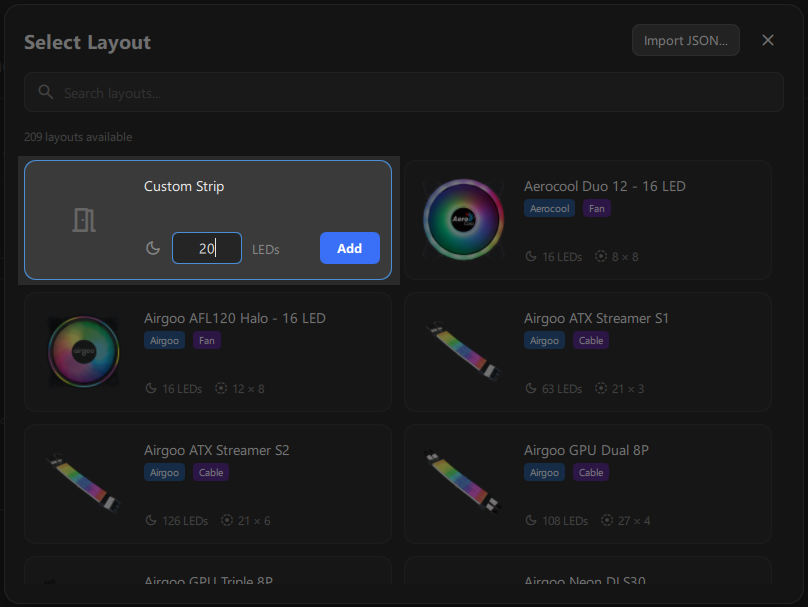Click the Airgoo tag on AFL120 Halo card

164,340
